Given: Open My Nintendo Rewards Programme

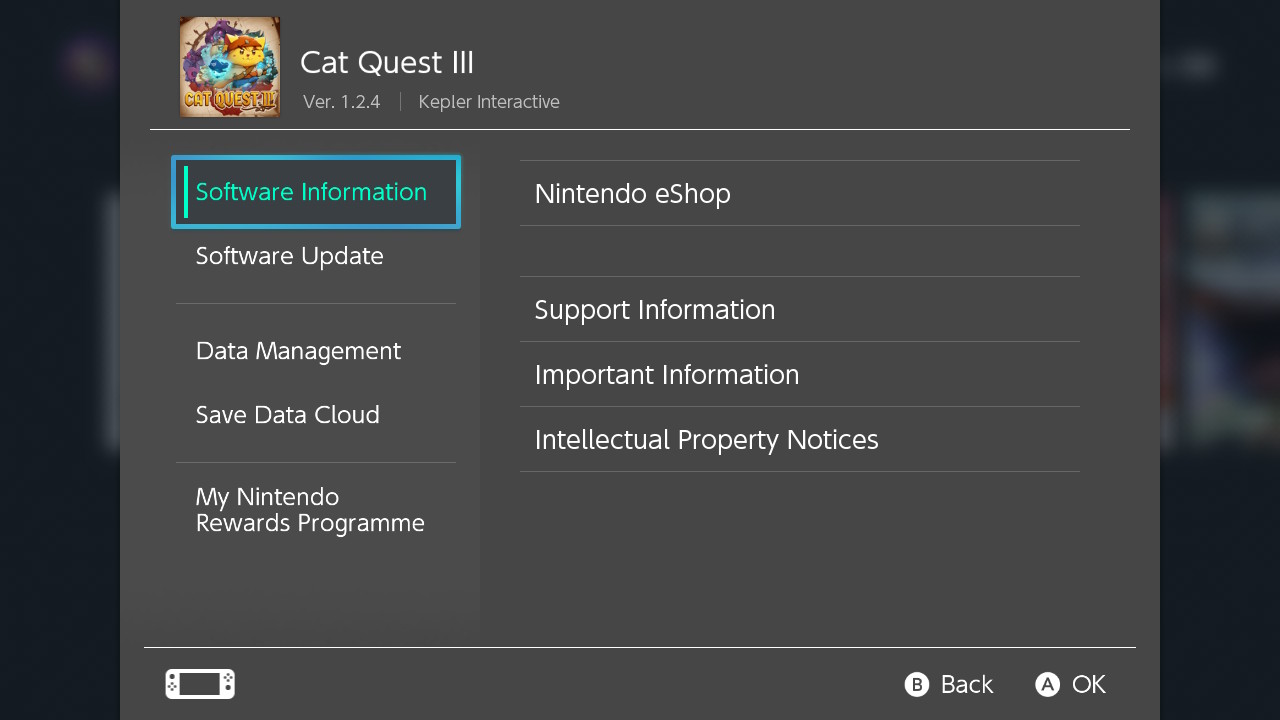Looking at the screenshot, I should coord(316,510).
